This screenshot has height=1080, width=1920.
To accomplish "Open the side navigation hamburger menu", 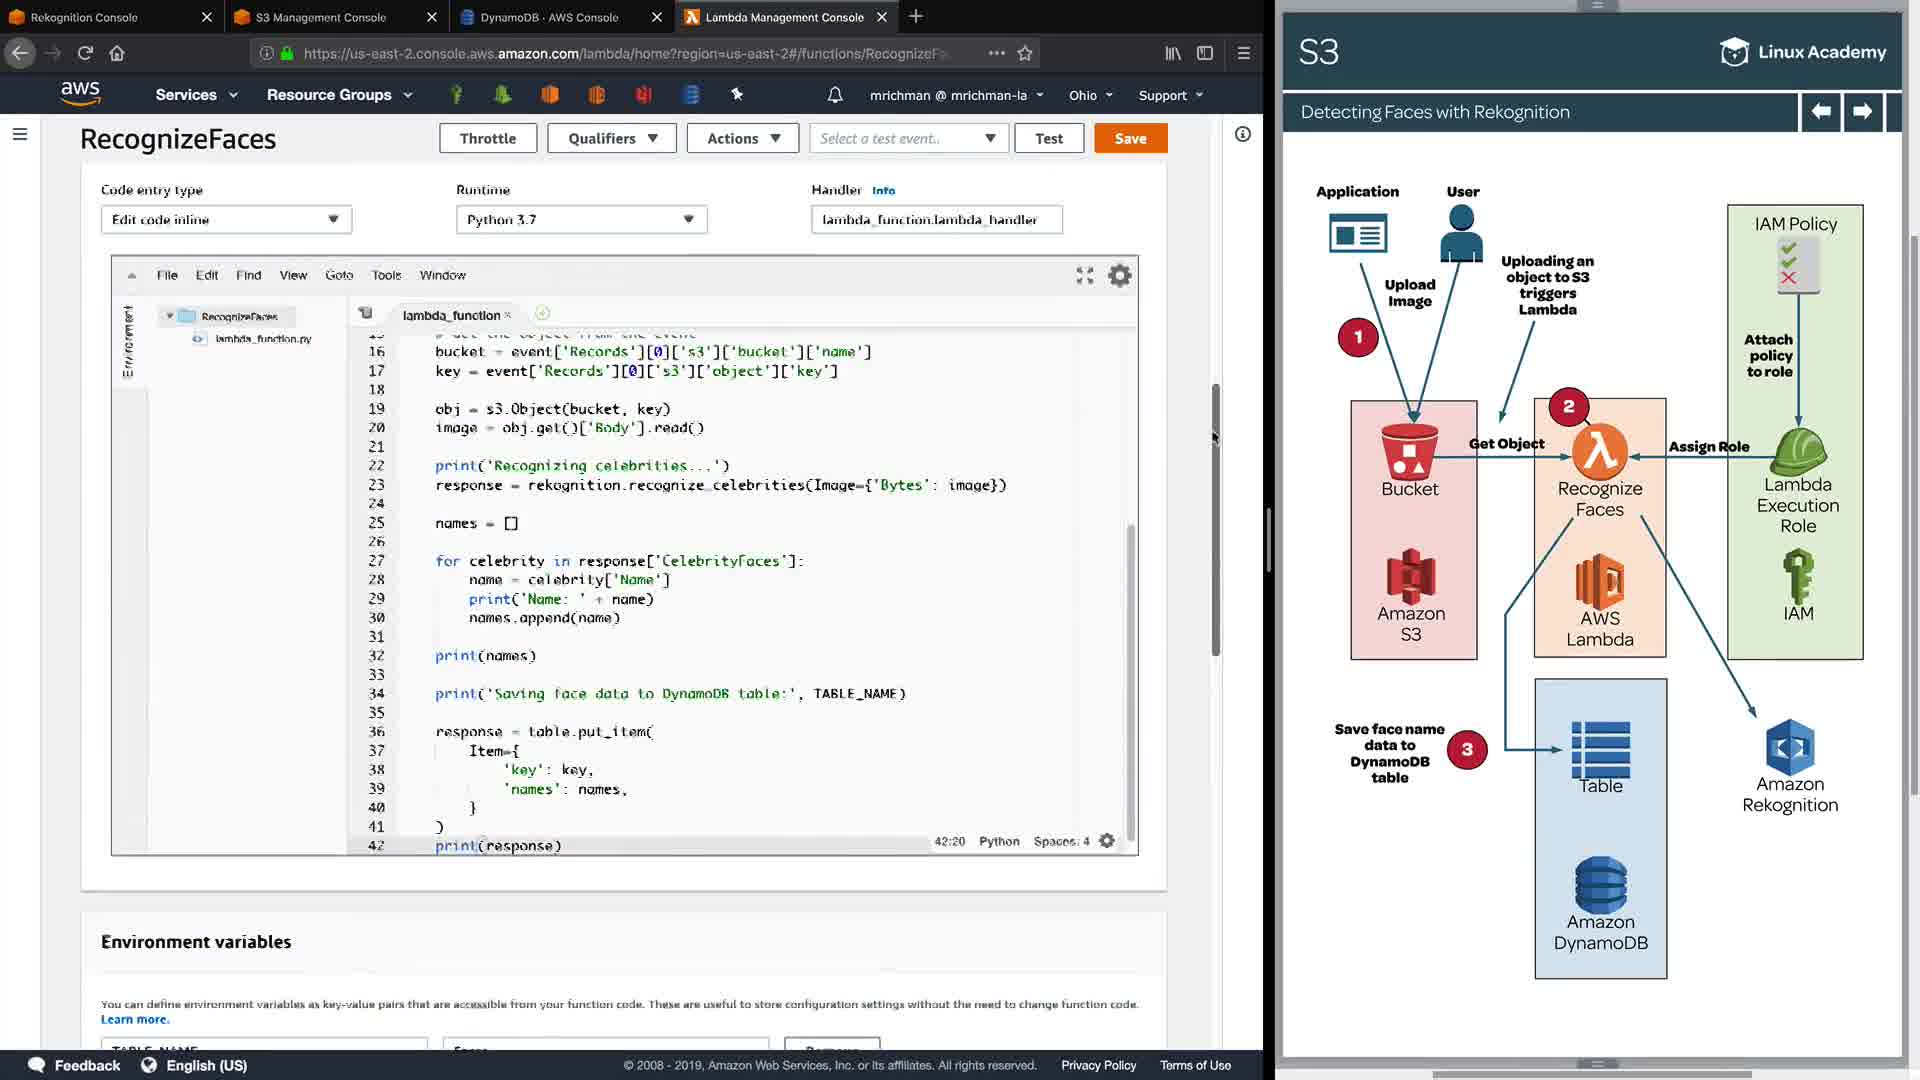I will [x=20, y=134].
